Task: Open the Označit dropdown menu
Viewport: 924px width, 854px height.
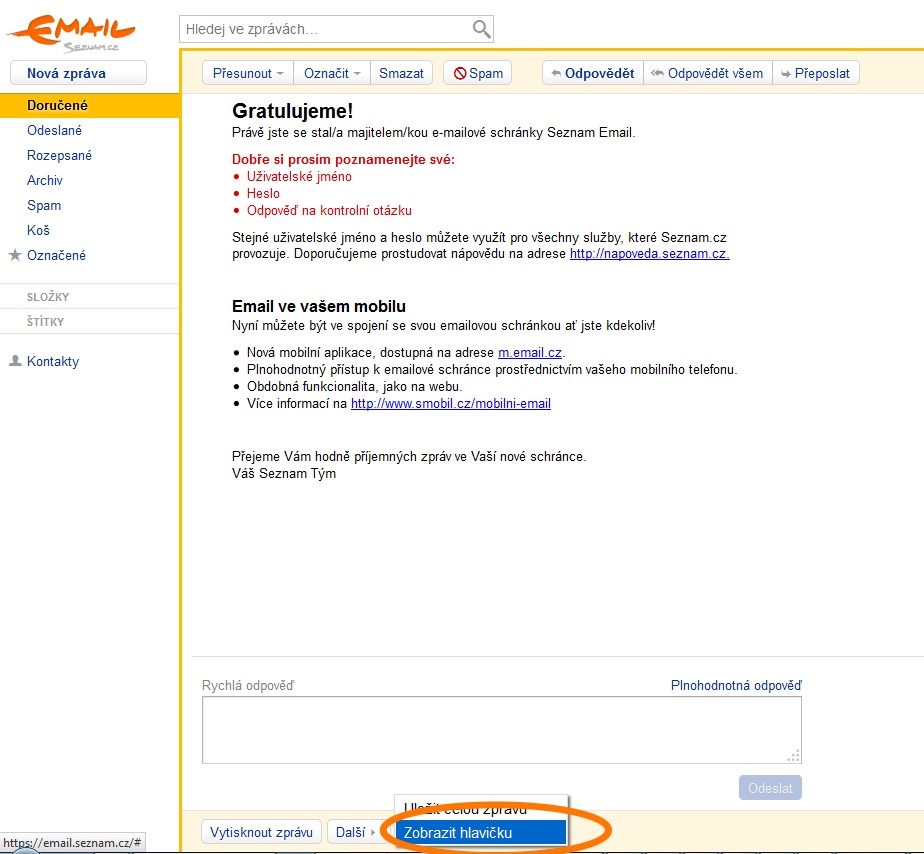Action: 332,73
